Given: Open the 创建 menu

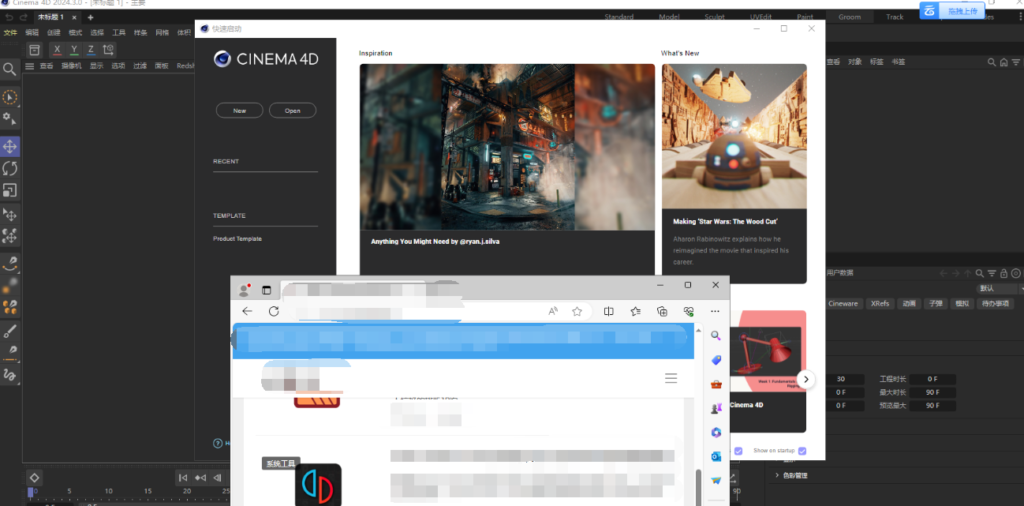Looking at the screenshot, I should point(54,33).
